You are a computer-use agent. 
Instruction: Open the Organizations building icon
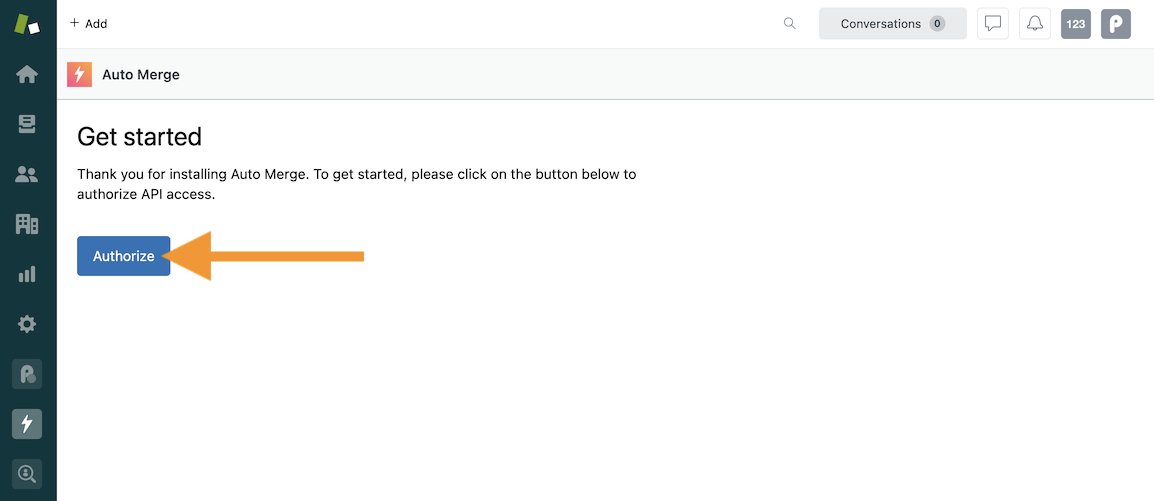tap(27, 224)
